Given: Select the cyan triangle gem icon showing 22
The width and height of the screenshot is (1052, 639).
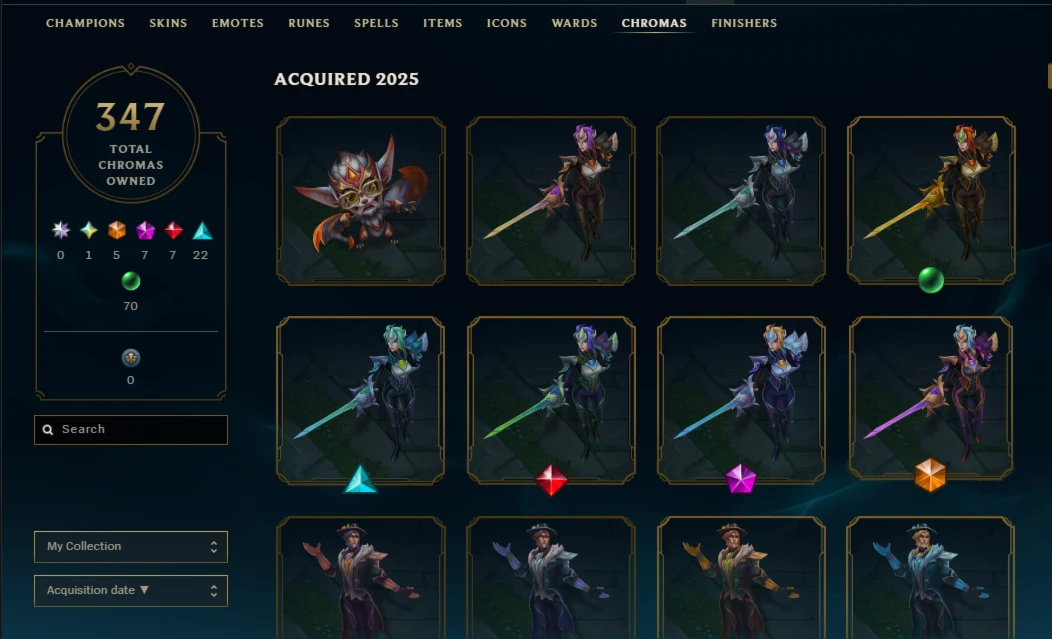Looking at the screenshot, I should coord(202,231).
